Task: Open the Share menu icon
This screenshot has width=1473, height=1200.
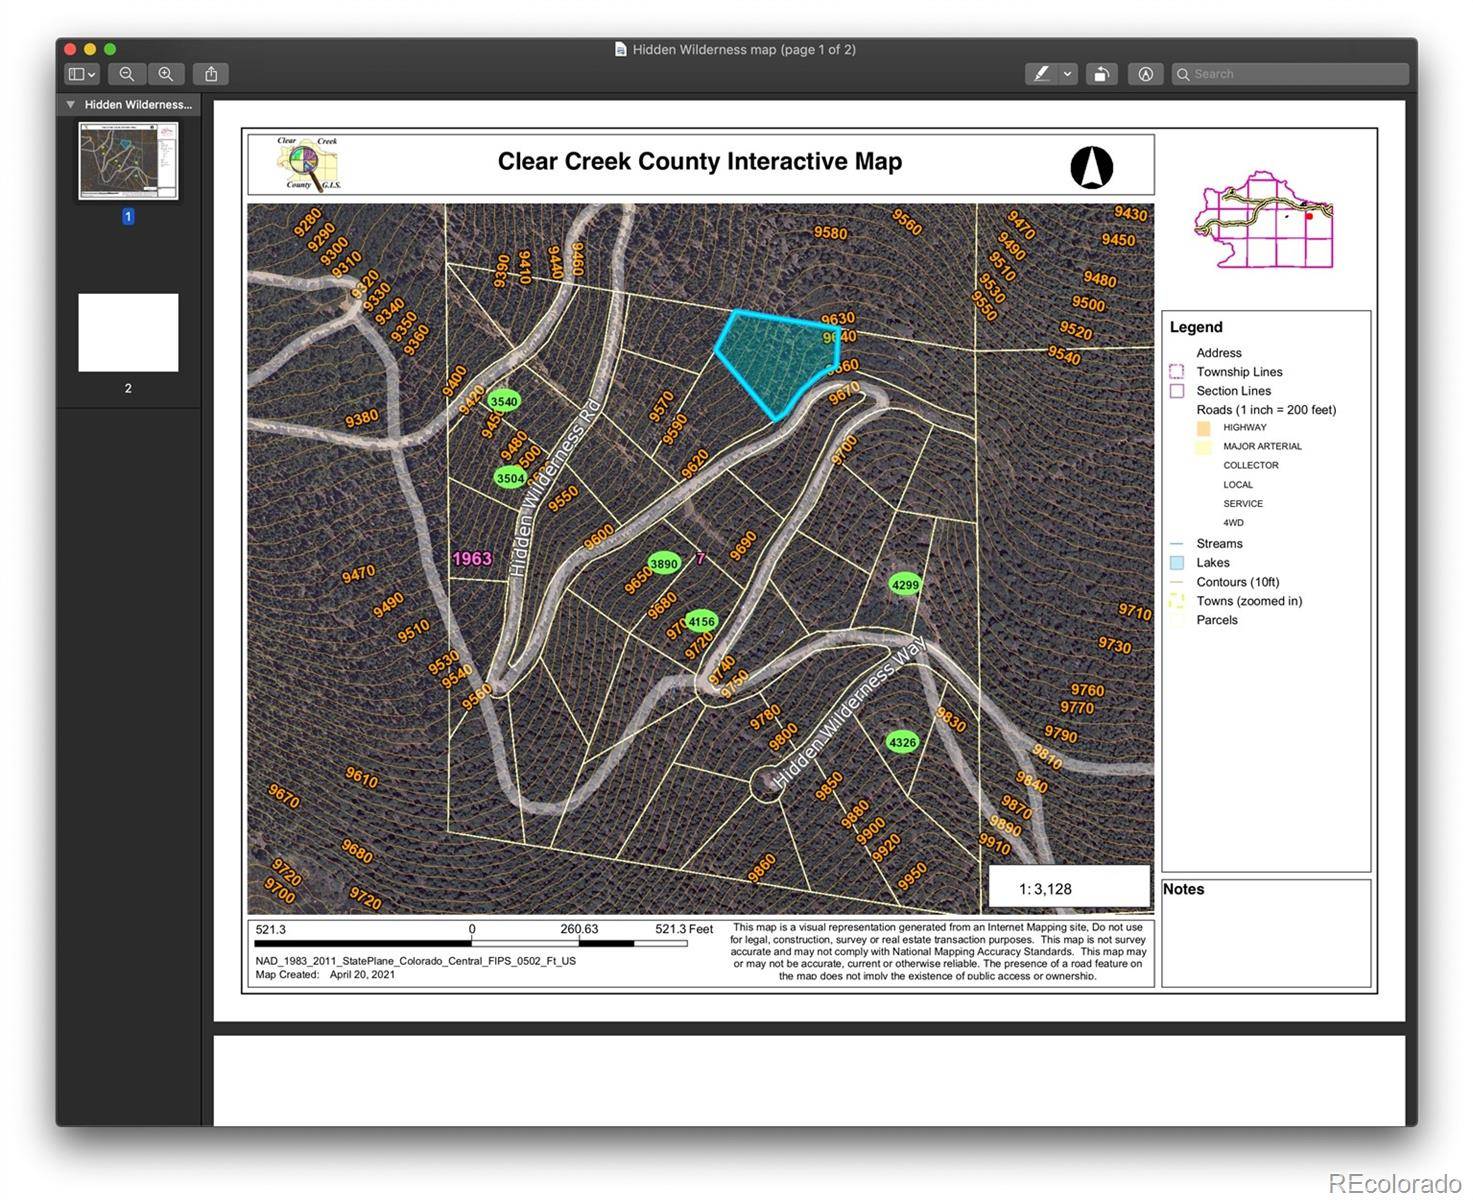Action: pos(211,74)
